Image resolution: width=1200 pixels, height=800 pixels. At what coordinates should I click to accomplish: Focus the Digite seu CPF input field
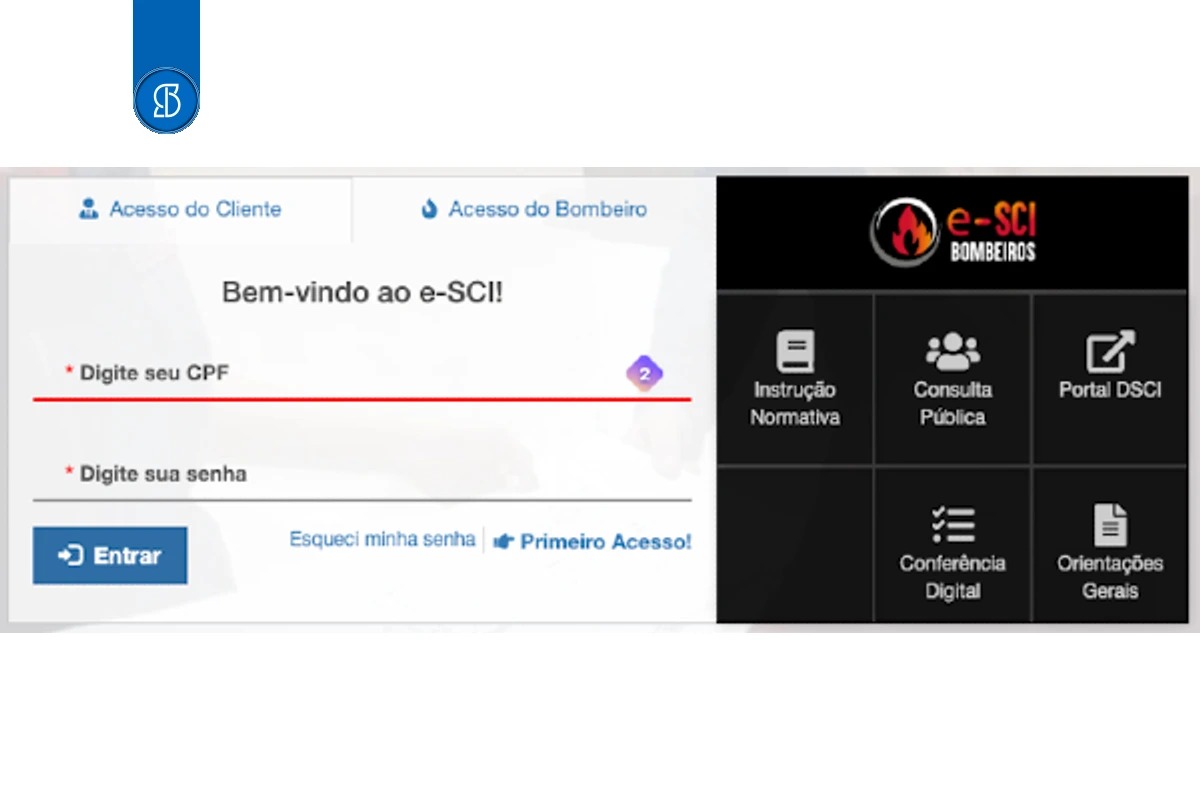362,374
